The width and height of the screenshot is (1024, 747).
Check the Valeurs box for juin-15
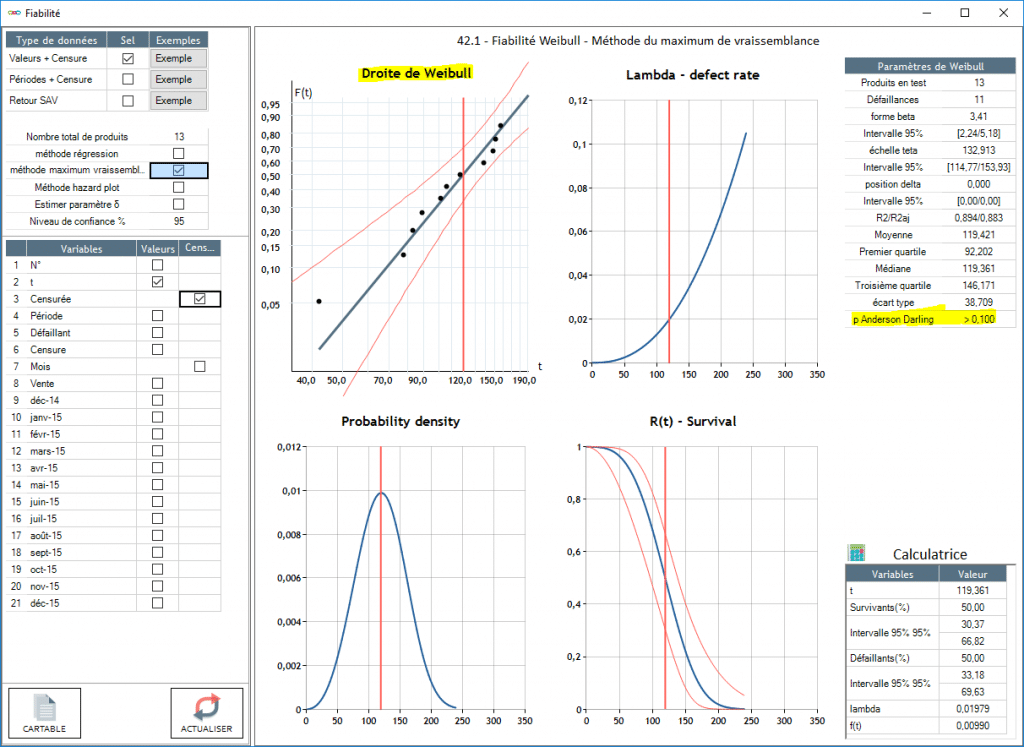point(157,501)
